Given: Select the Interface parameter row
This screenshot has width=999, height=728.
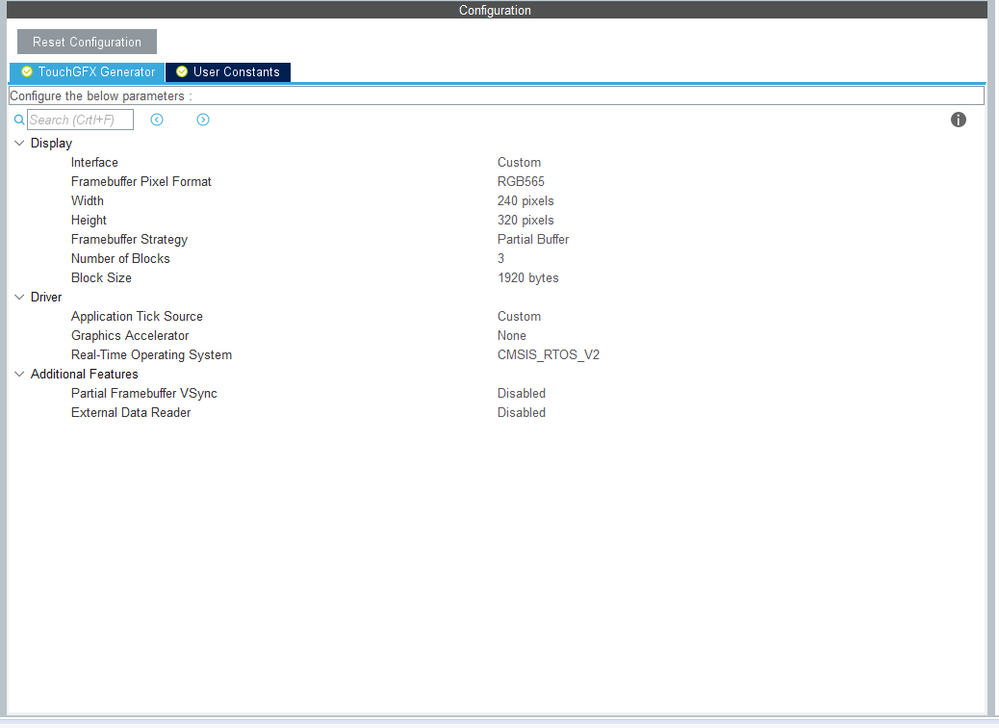Looking at the screenshot, I should (x=94, y=162).
